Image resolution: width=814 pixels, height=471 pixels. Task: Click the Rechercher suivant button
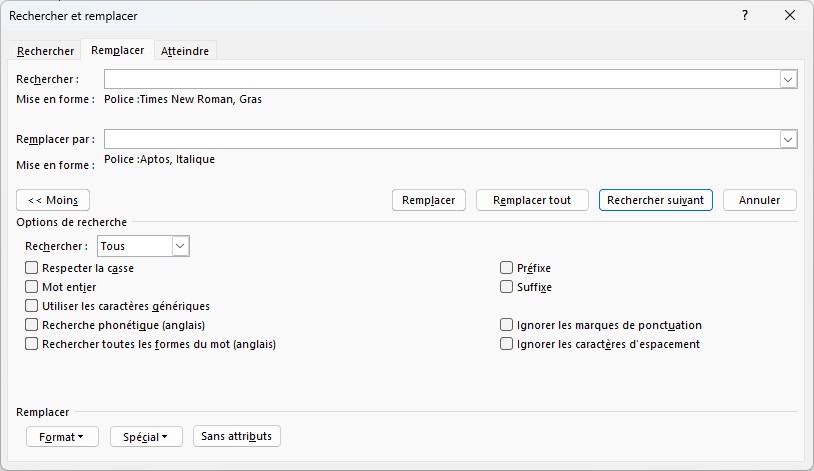(656, 200)
